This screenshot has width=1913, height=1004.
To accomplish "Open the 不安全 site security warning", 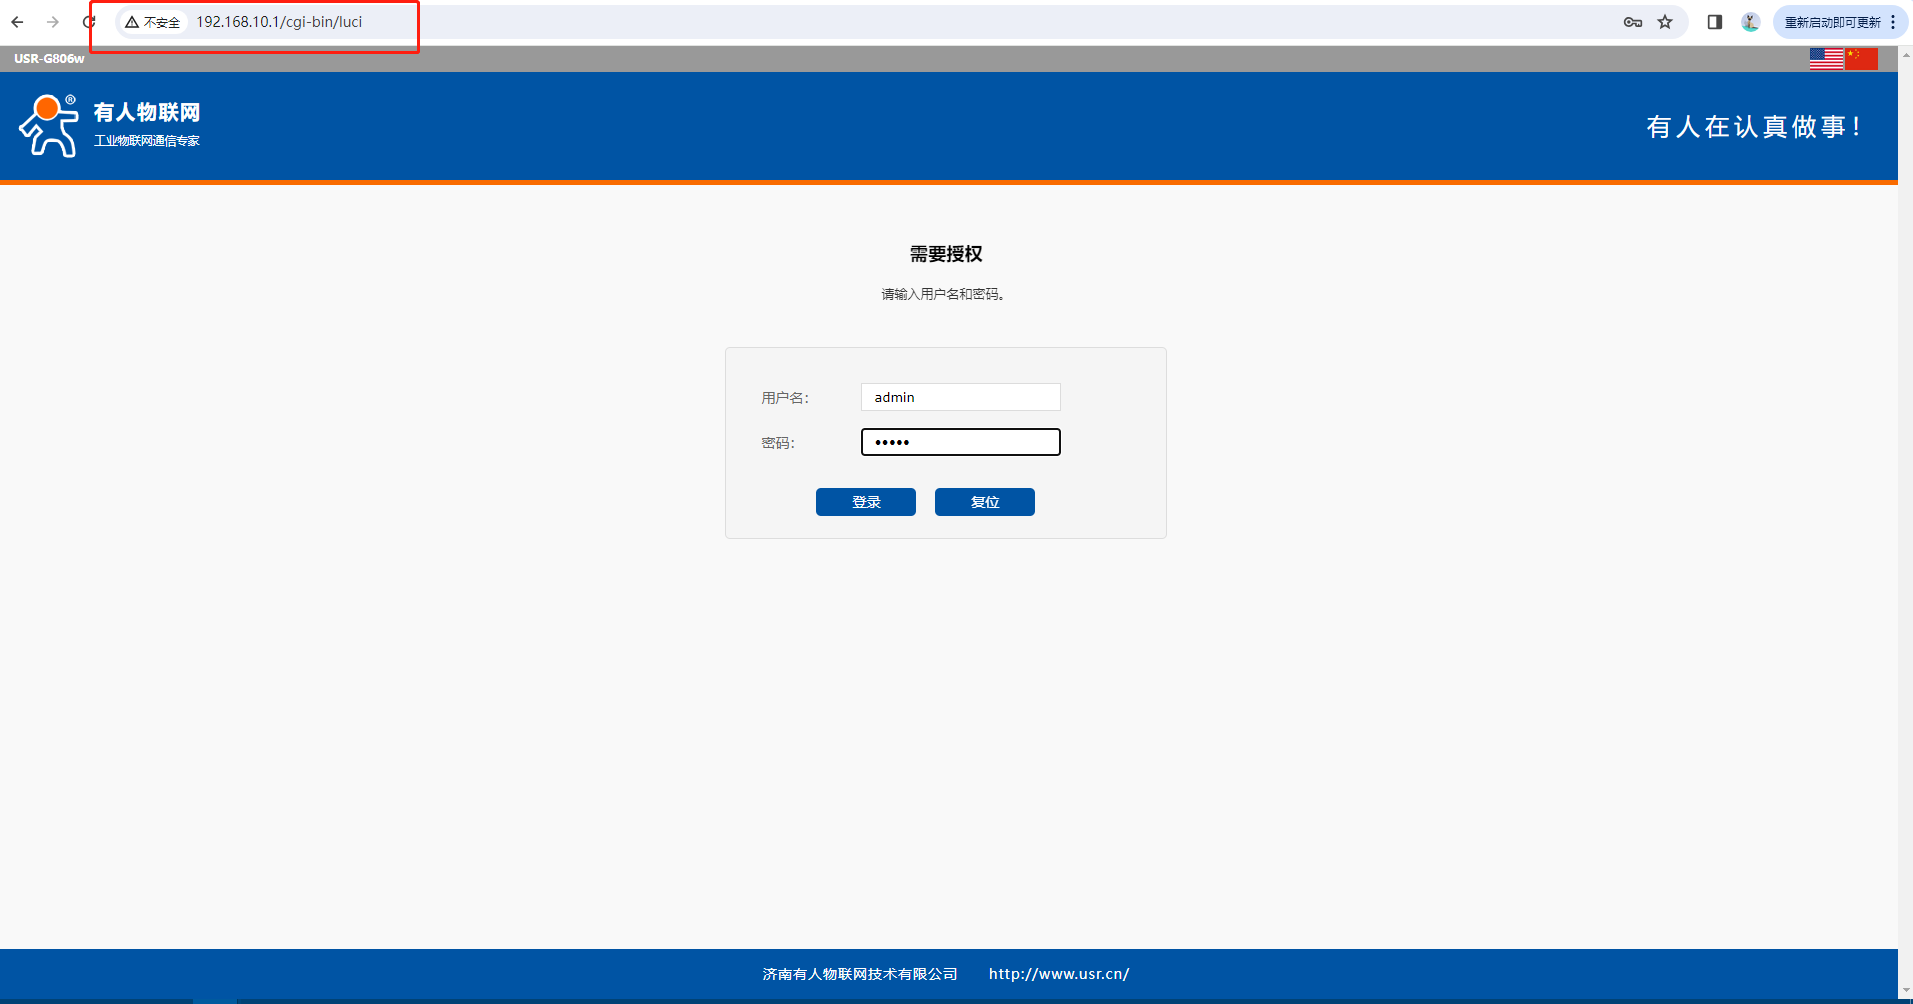I will pyautogui.click(x=153, y=22).
